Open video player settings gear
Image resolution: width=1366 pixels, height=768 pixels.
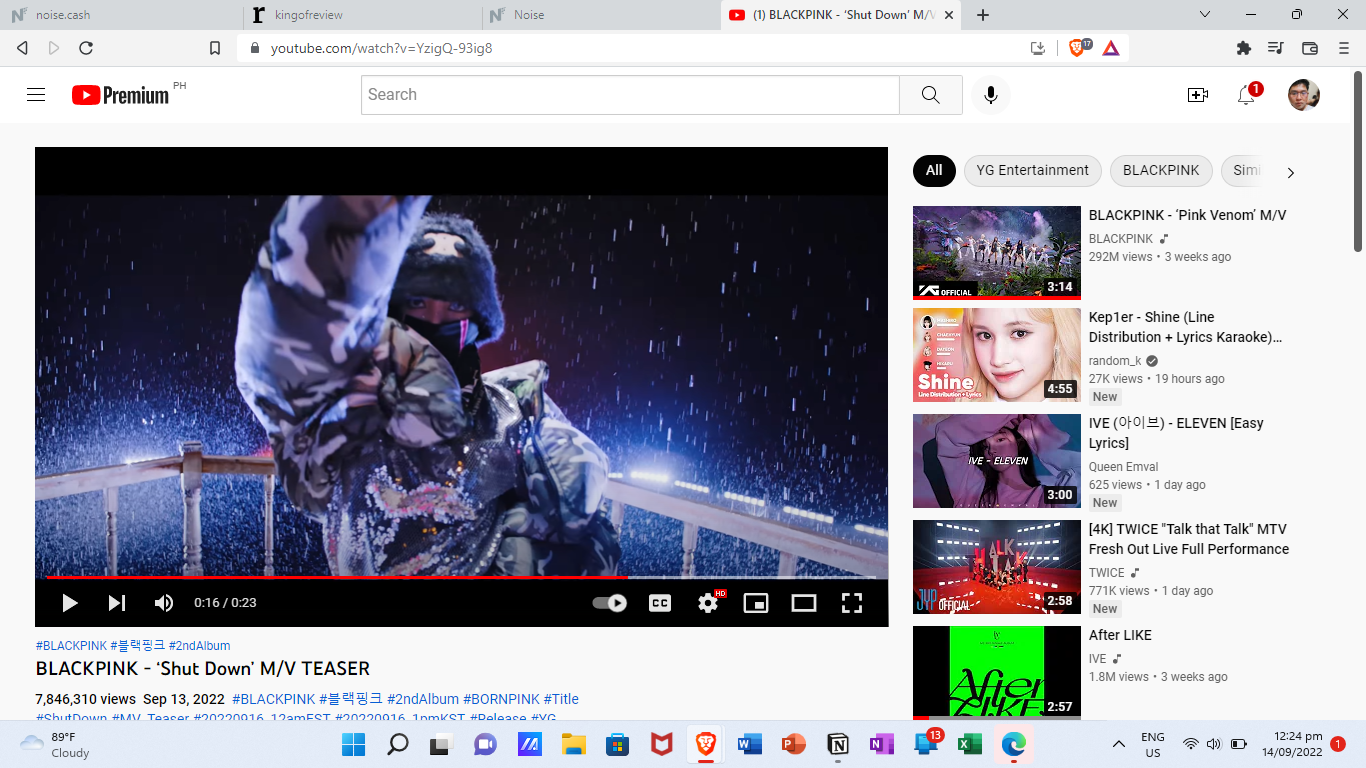[x=708, y=603]
